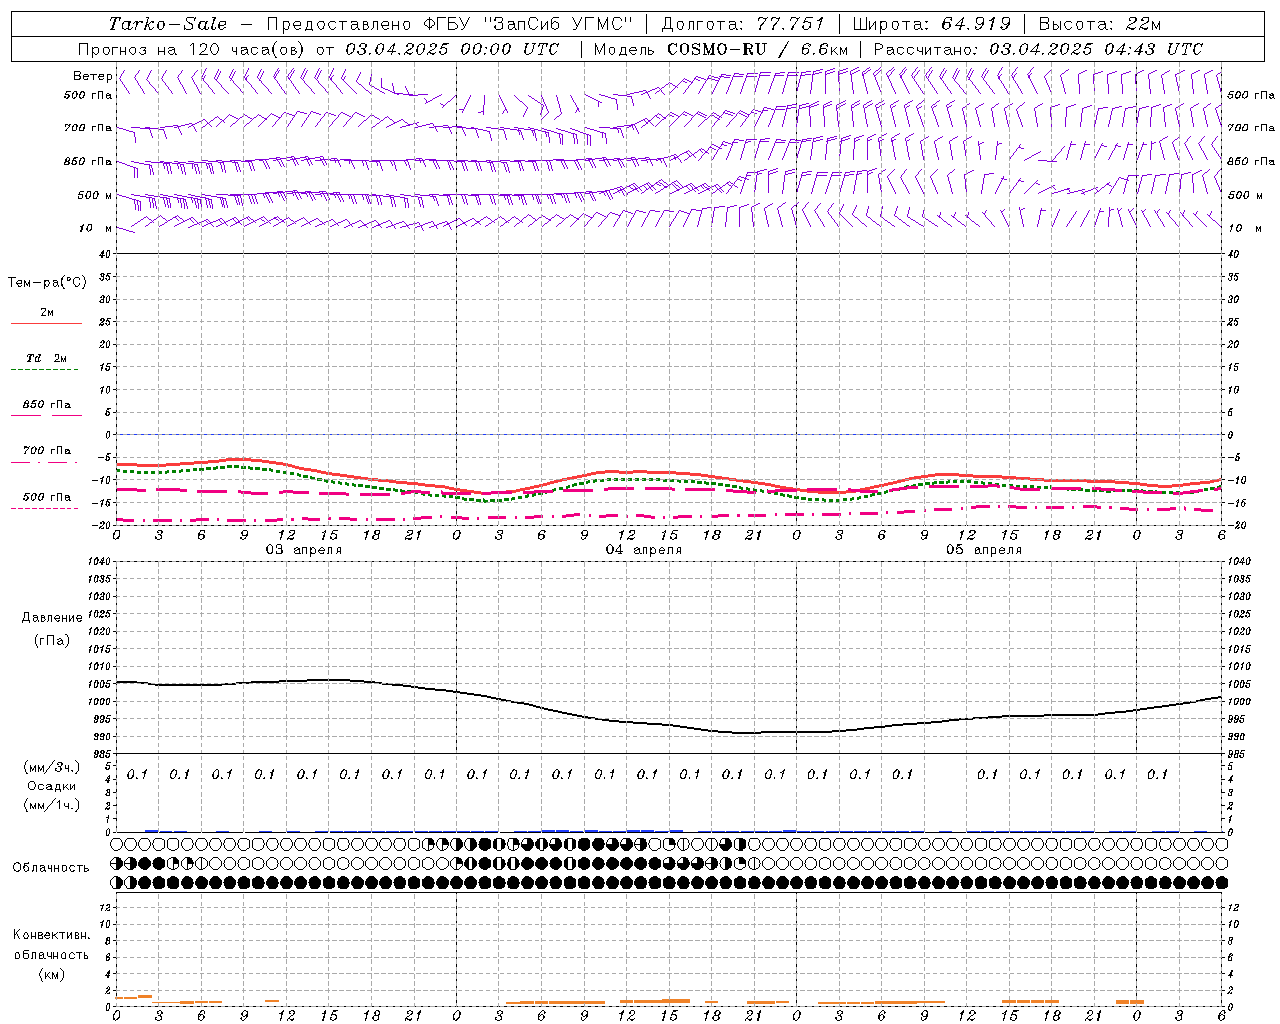Click the red dash-dot line sample under 700 гПа legend
Image resolution: width=1280 pixels, height=1024 pixels.
pyautogui.click(x=45, y=462)
